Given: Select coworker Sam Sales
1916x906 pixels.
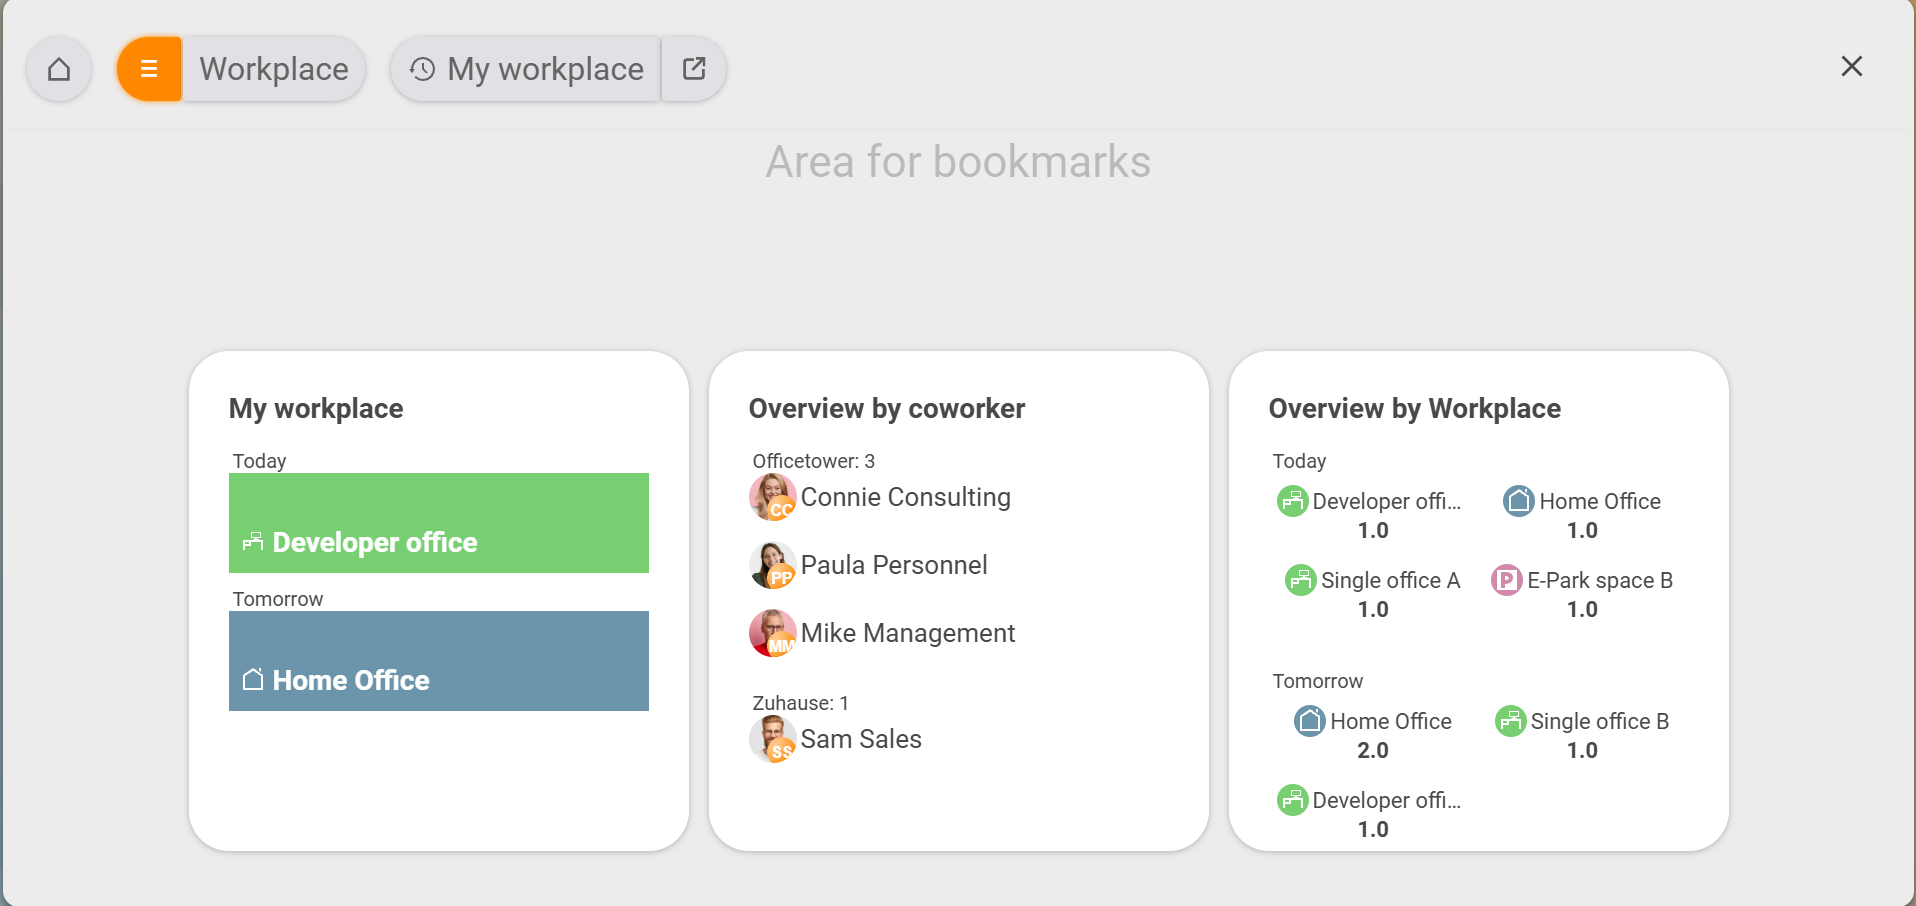Looking at the screenshot, I should pyautogui.click(x=861, y=739).
